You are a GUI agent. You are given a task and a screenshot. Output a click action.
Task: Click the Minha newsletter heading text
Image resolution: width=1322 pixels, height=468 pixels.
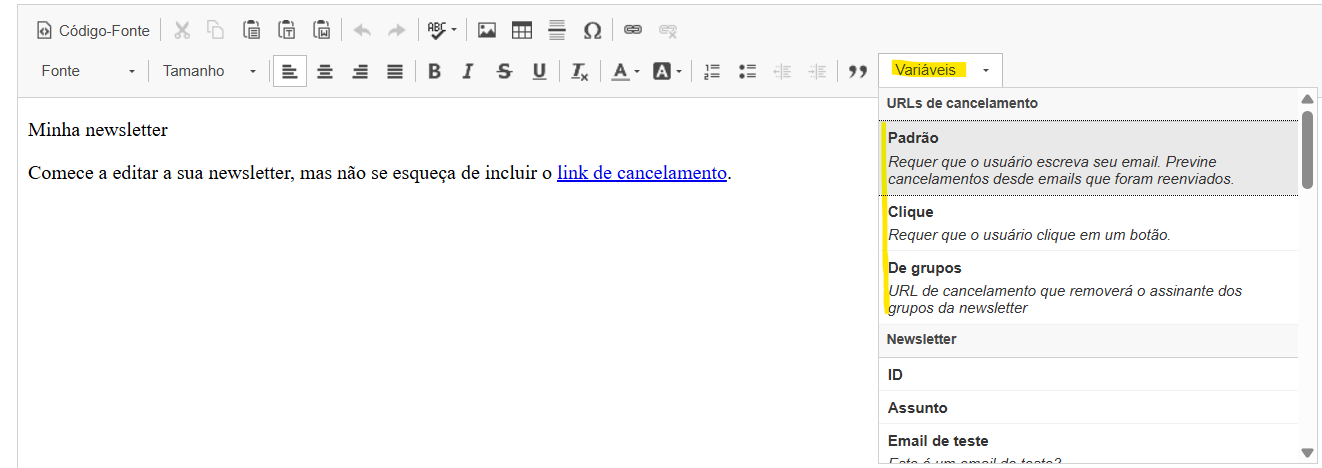point(98,130)
